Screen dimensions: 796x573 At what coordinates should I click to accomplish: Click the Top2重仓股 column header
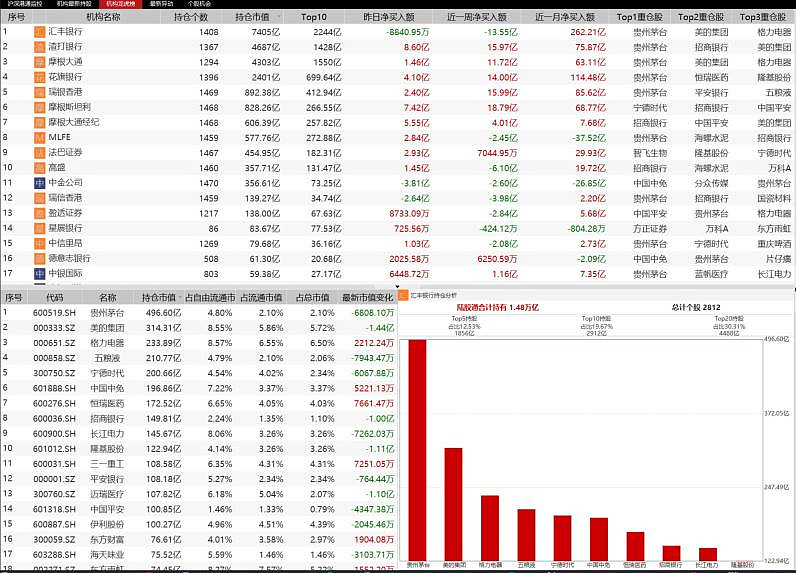[x=701, y=17]
